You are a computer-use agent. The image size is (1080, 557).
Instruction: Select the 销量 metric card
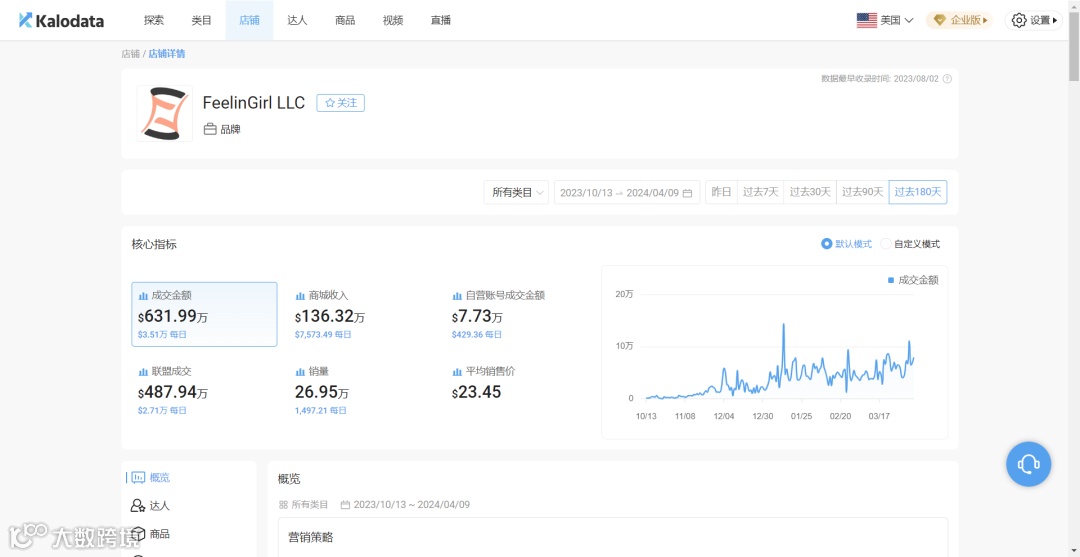click(x=362, y=390)
